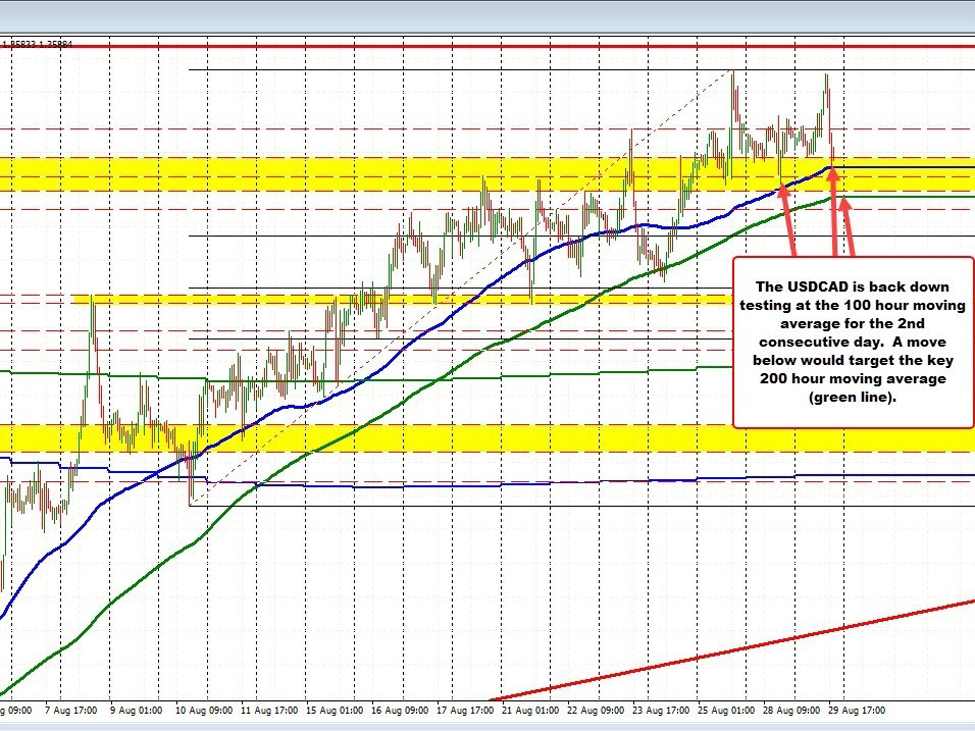This screenshot has width=975, height=731.
Task: Click the "7 Aug 17:00" time axis label
Action: point(71,710)
